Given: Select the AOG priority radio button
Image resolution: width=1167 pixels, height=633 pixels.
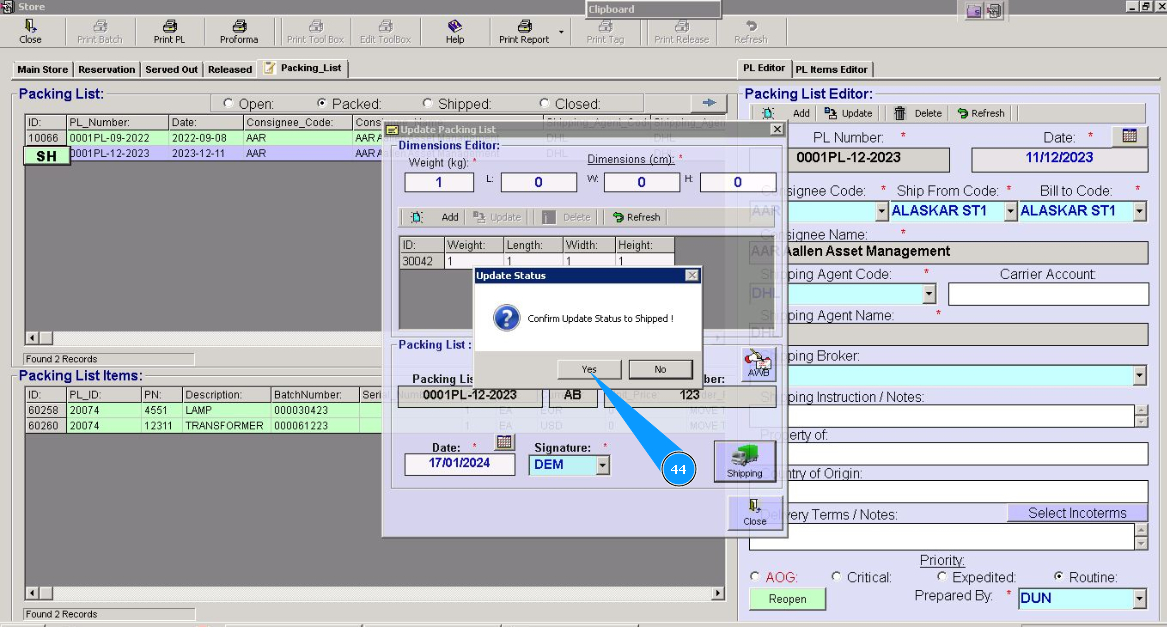Looking at the screenshot, I should pos(755,576).
